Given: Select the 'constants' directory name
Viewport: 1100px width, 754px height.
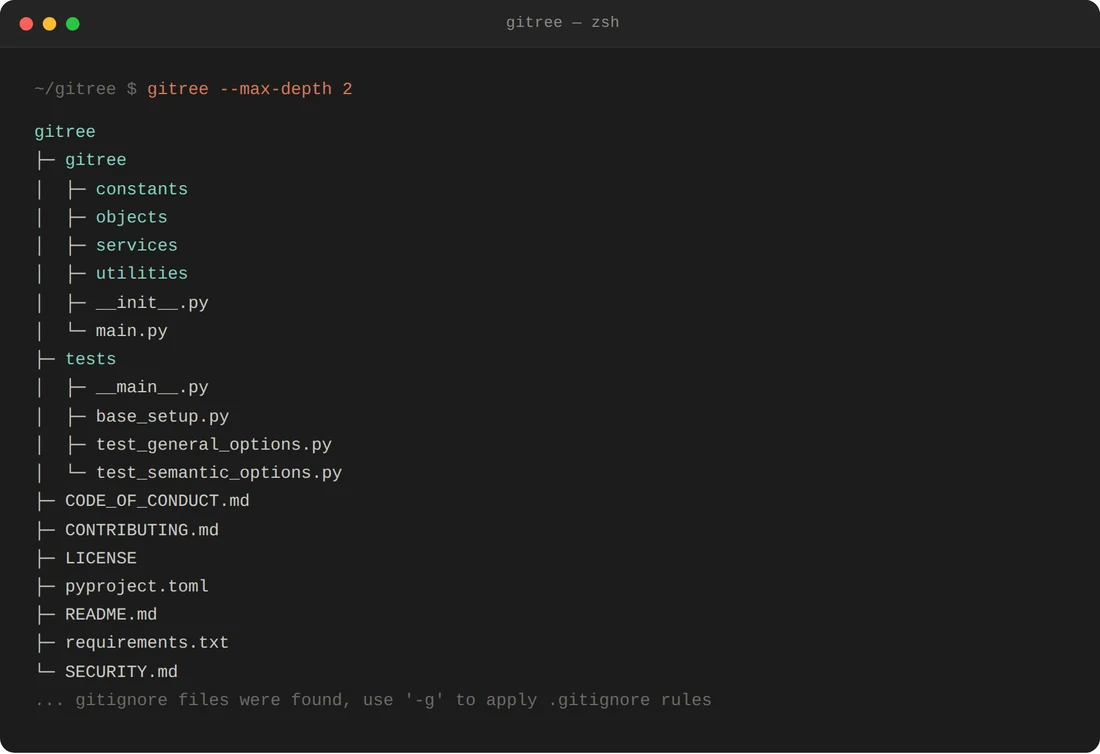Looking at the screenshot, I should pos(142,189).
